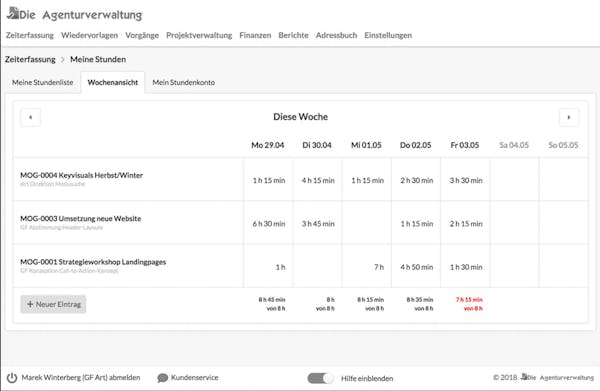Go to the previous week arrow
The width and height of the screenshot is (600, 391).
coord(31,117)
